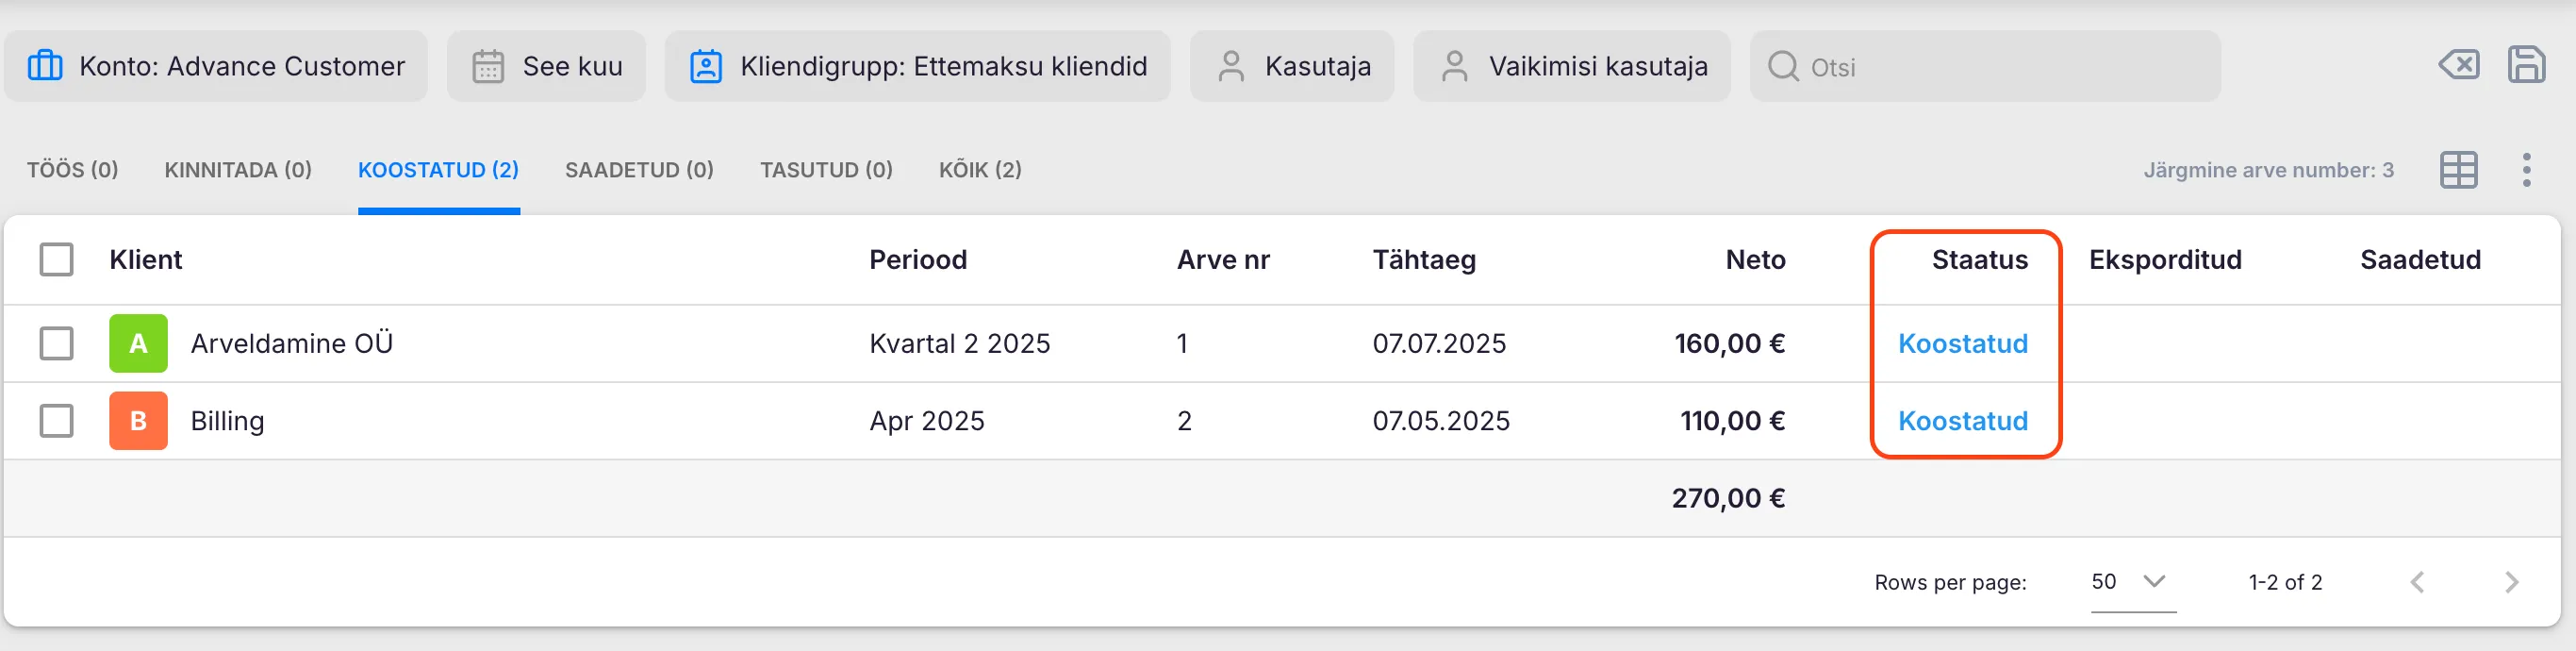Image resolution: width=2576 pixels, height=651 pixels.
Task: Click the save filter floppy disk icon
Action: coord(2526,66)
